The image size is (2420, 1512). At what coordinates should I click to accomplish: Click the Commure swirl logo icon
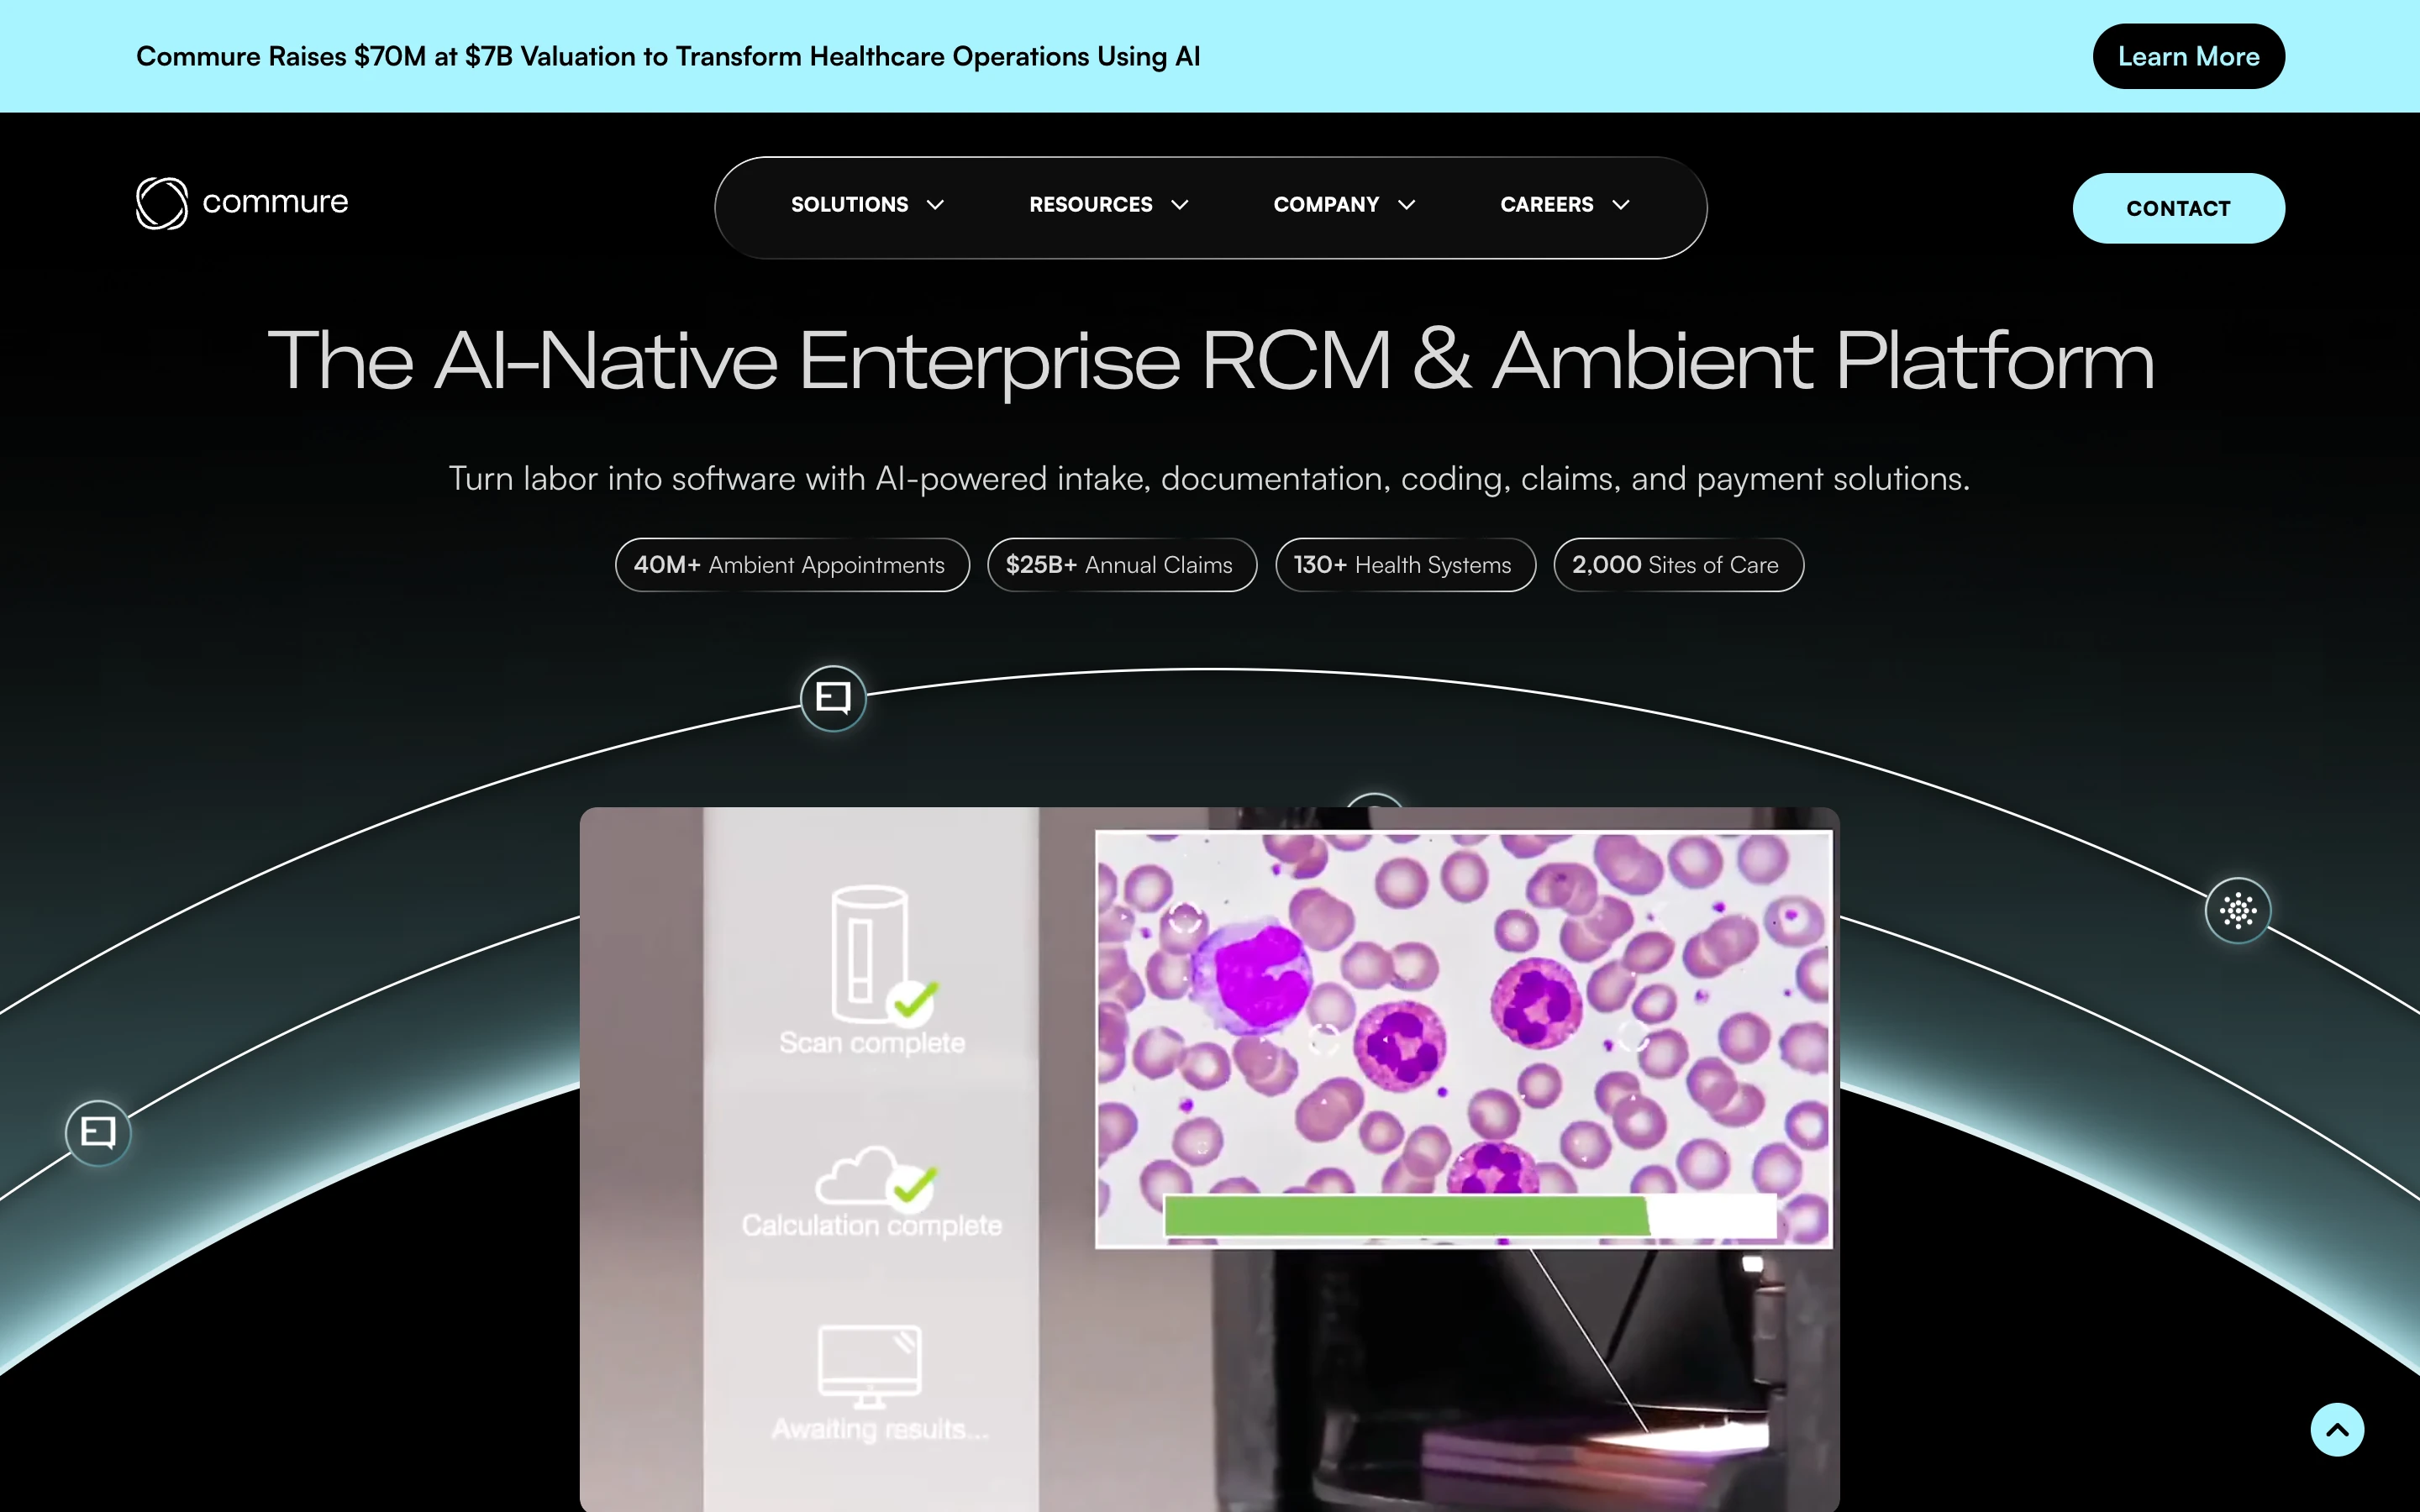coord(162,203)
